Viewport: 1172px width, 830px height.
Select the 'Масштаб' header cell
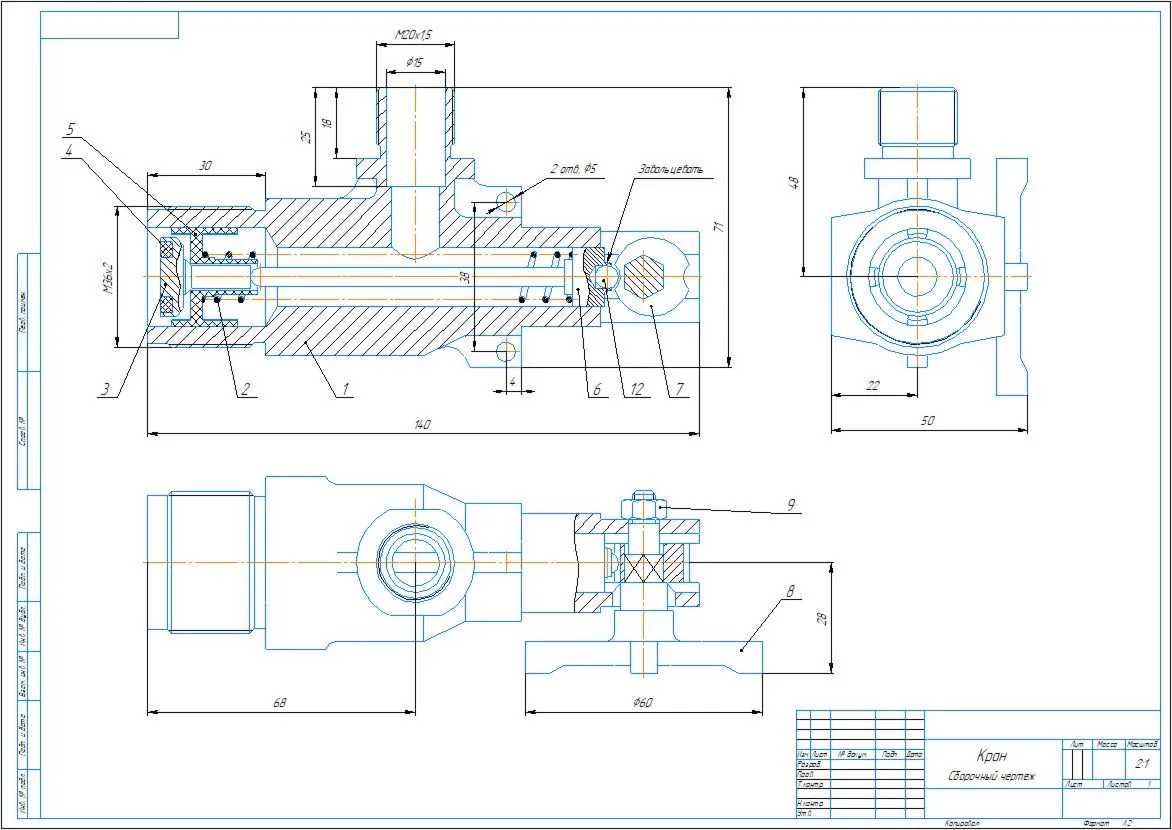tap(1141, 744)
